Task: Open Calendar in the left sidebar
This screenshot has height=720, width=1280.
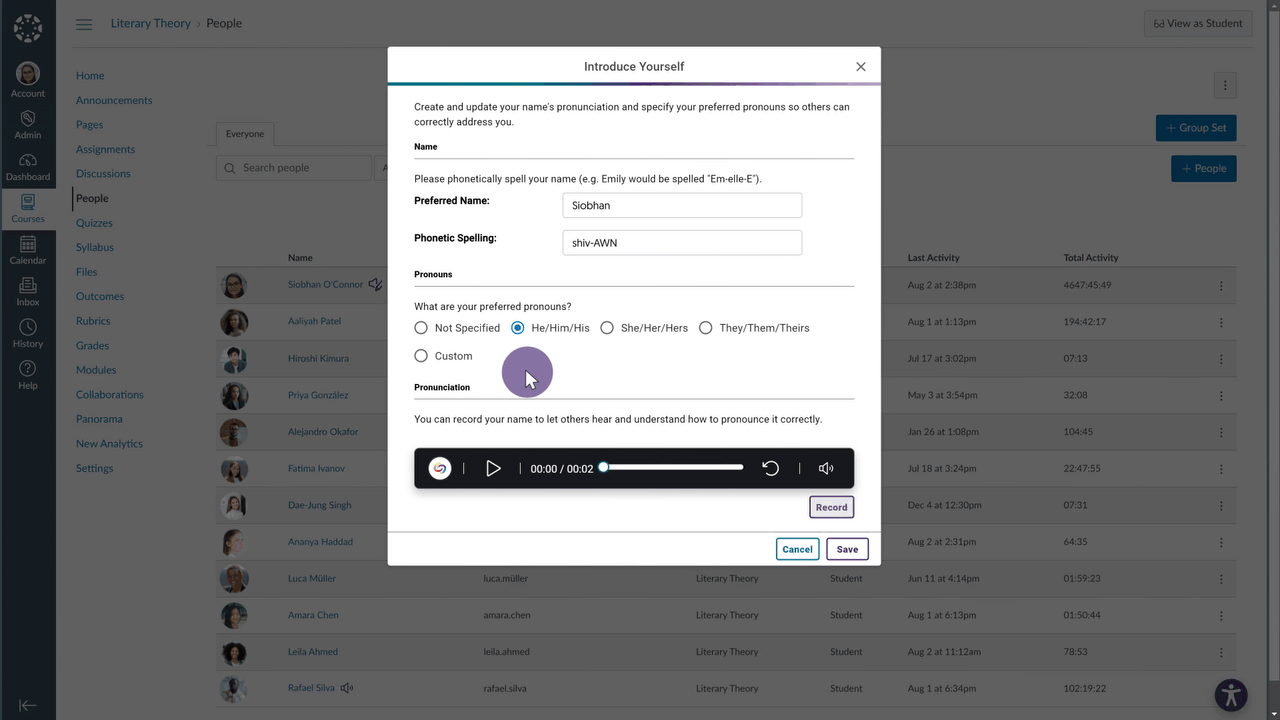Action: tap(28, 250)
